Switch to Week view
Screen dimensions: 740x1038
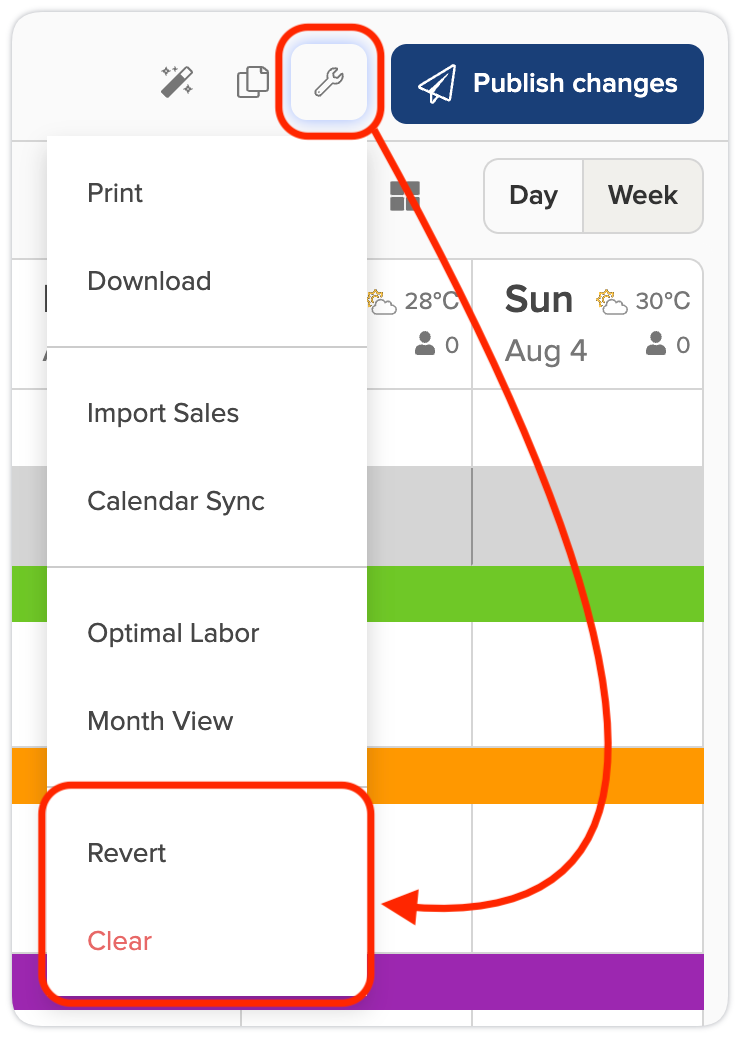tap(642, 195)
